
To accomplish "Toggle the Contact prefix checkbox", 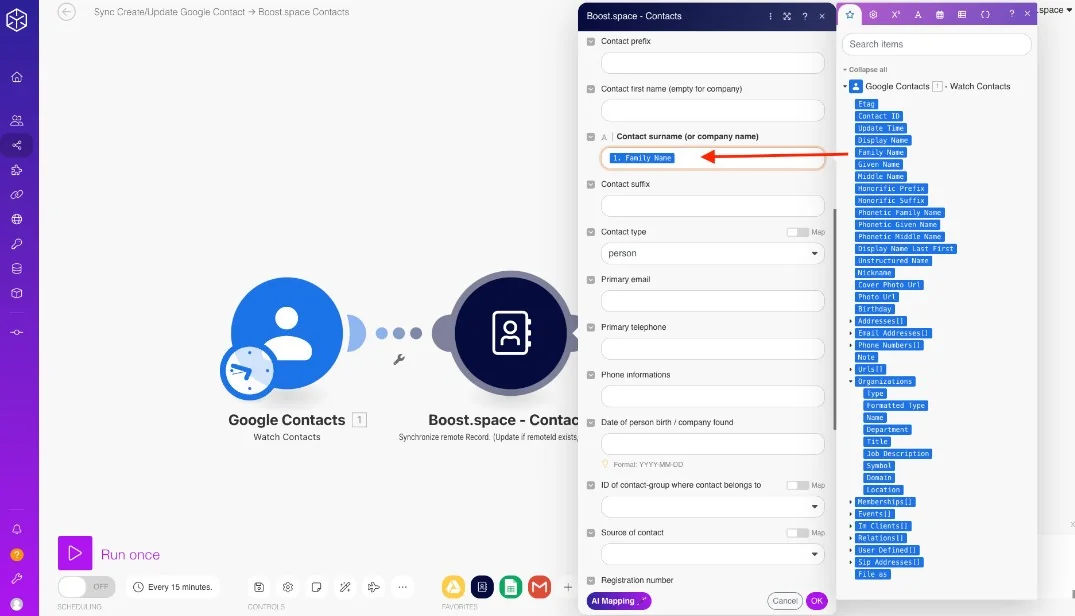I will 591,41.
